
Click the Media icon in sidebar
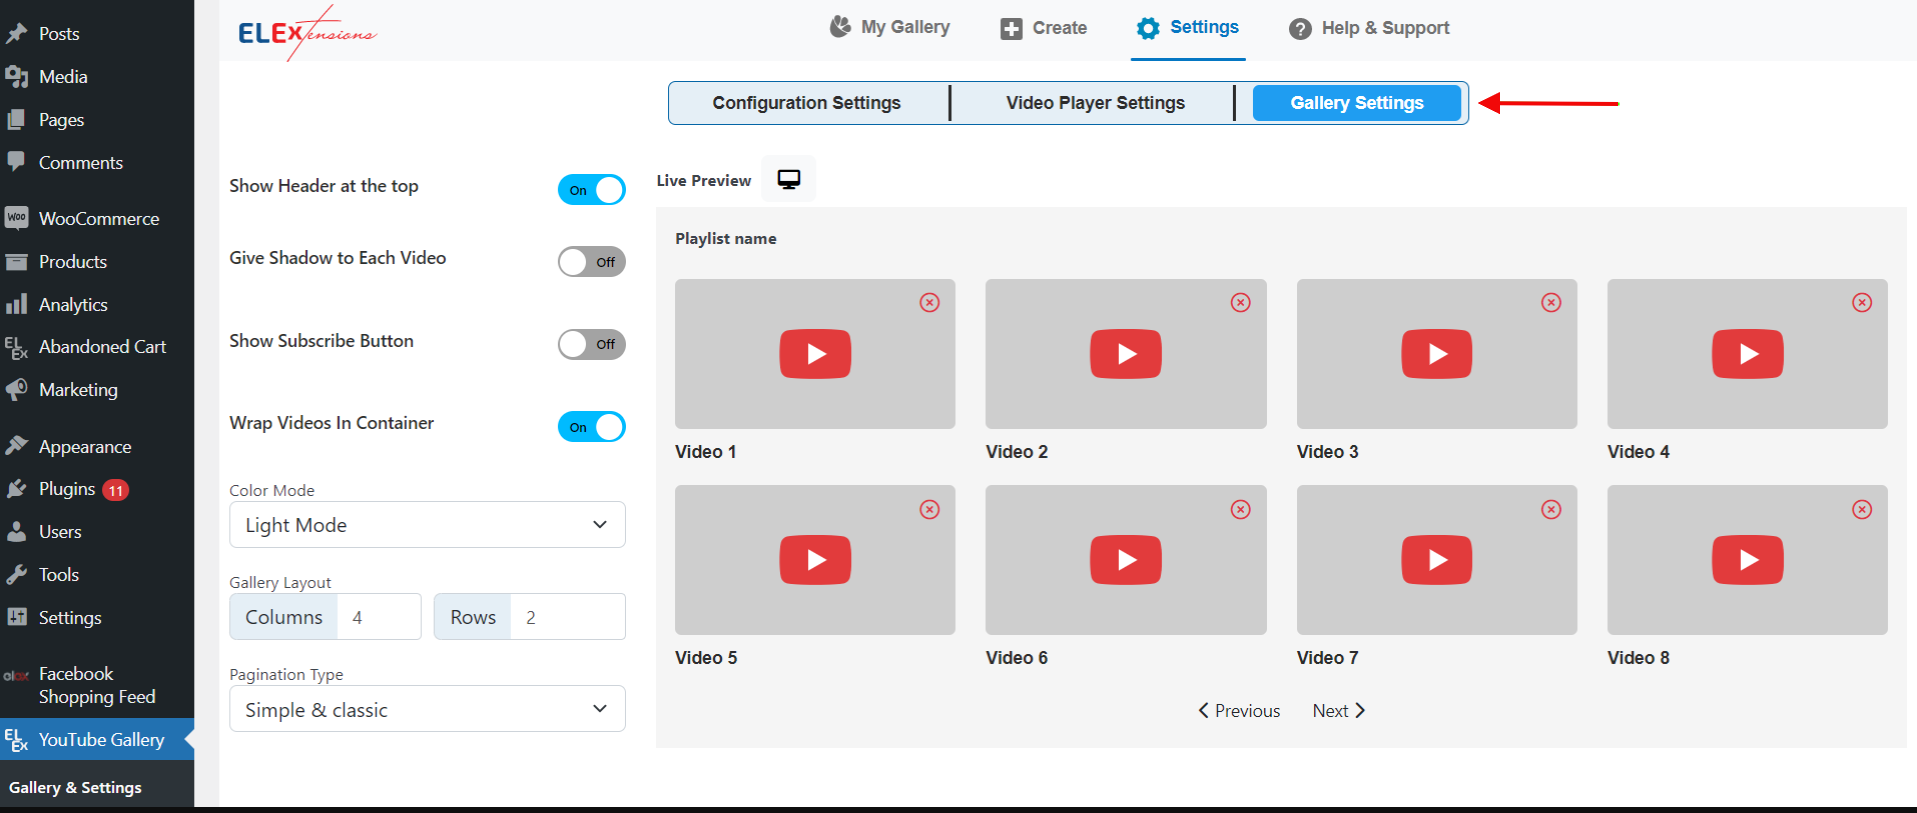point(16,76)
